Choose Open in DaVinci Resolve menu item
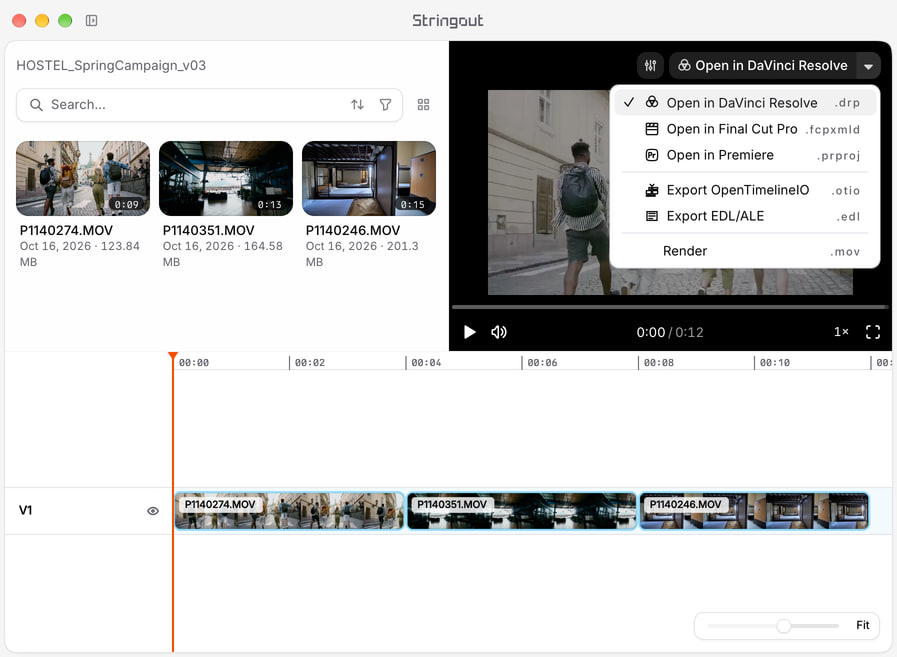 click(x=745, y=103)
